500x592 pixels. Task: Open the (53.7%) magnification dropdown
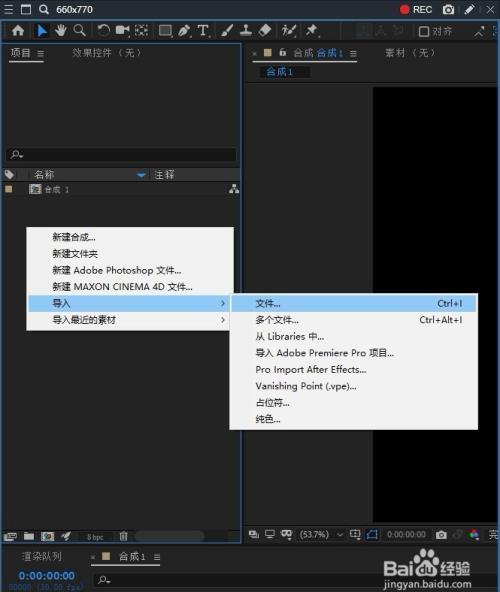[321, 535]
